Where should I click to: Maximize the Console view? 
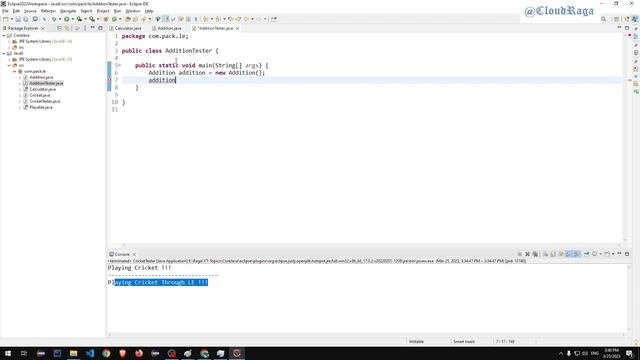pos(627,254)
